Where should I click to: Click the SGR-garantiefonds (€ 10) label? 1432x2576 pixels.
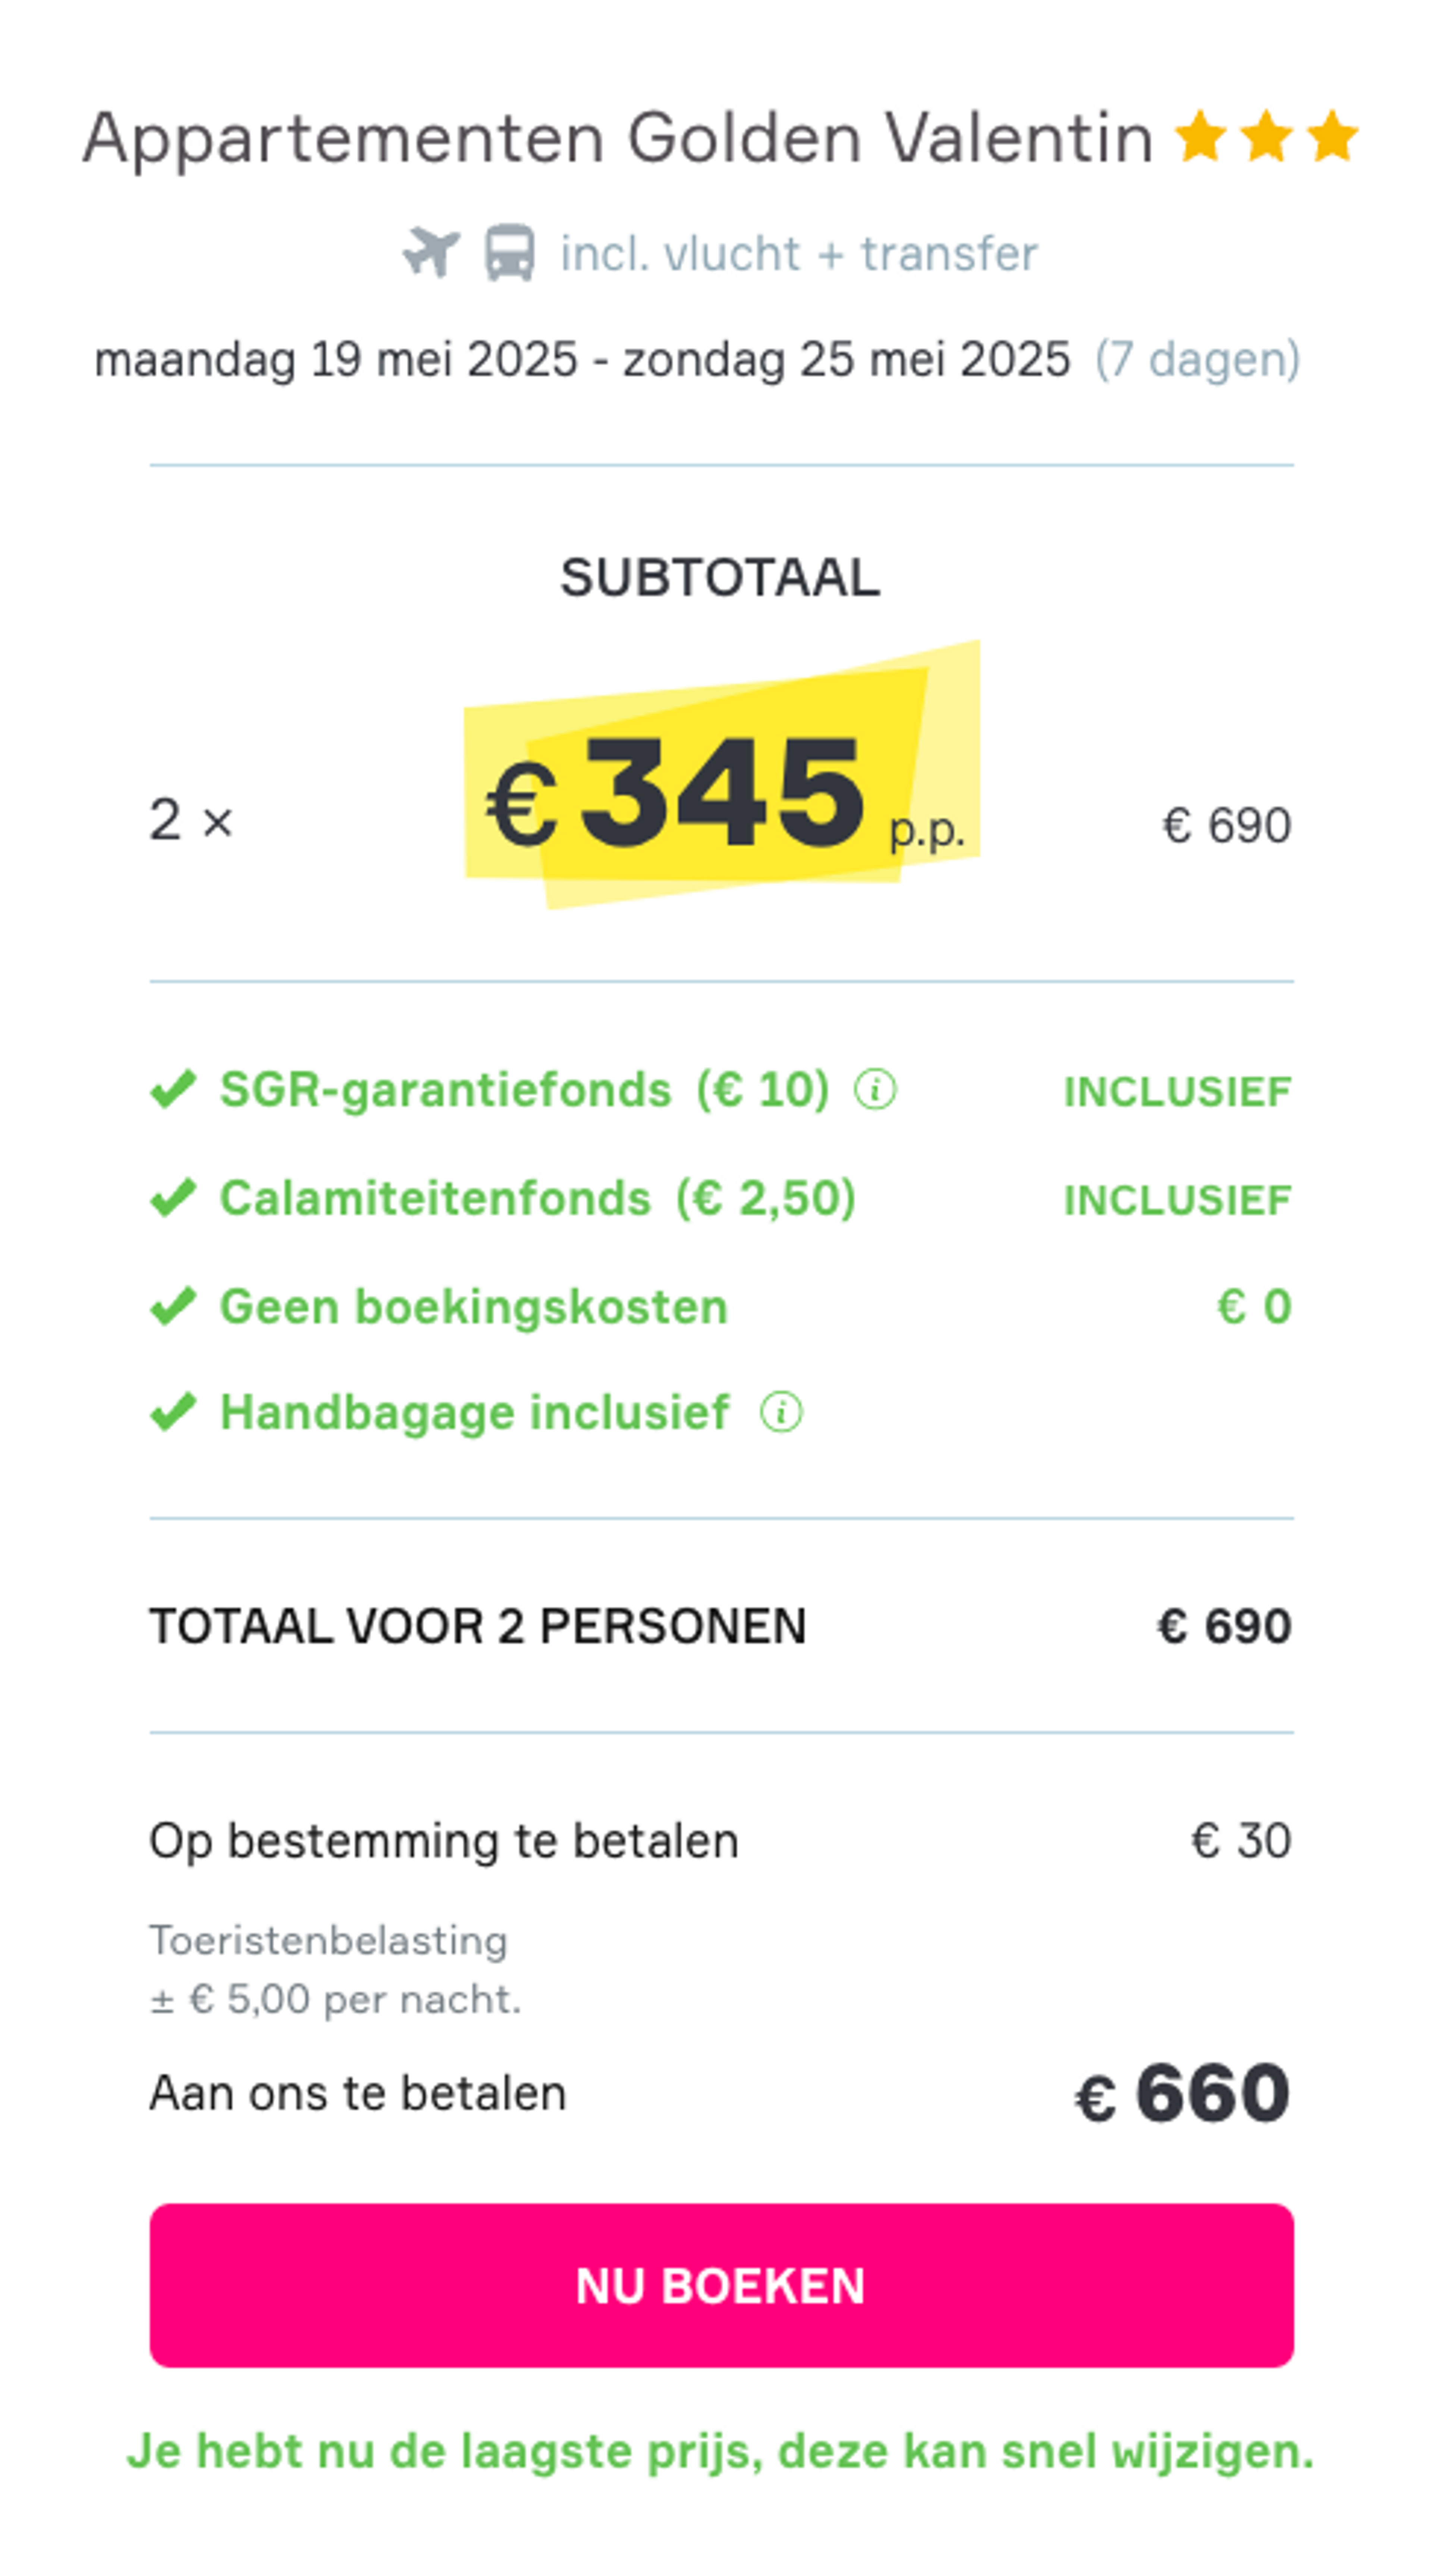pos(524,1089)
